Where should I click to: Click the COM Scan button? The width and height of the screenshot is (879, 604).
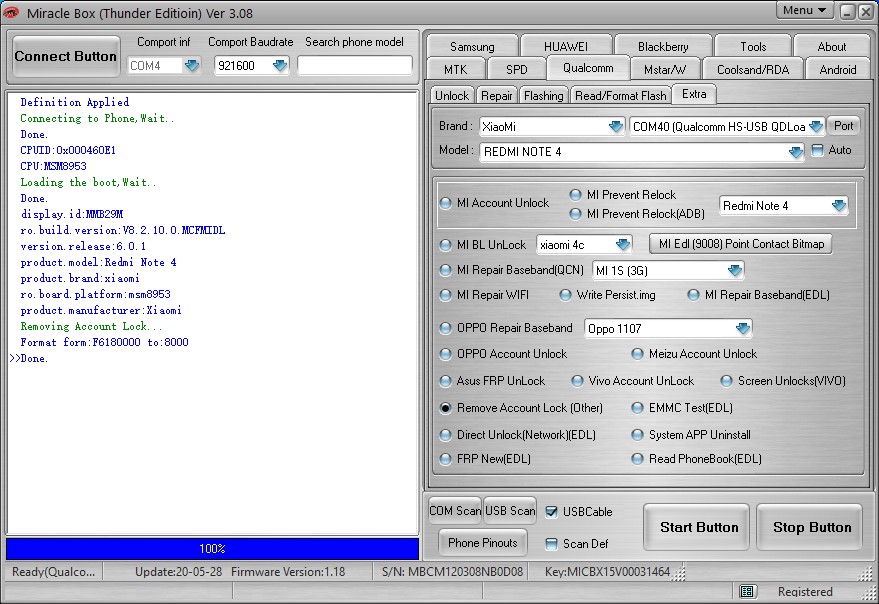point(455,511)
